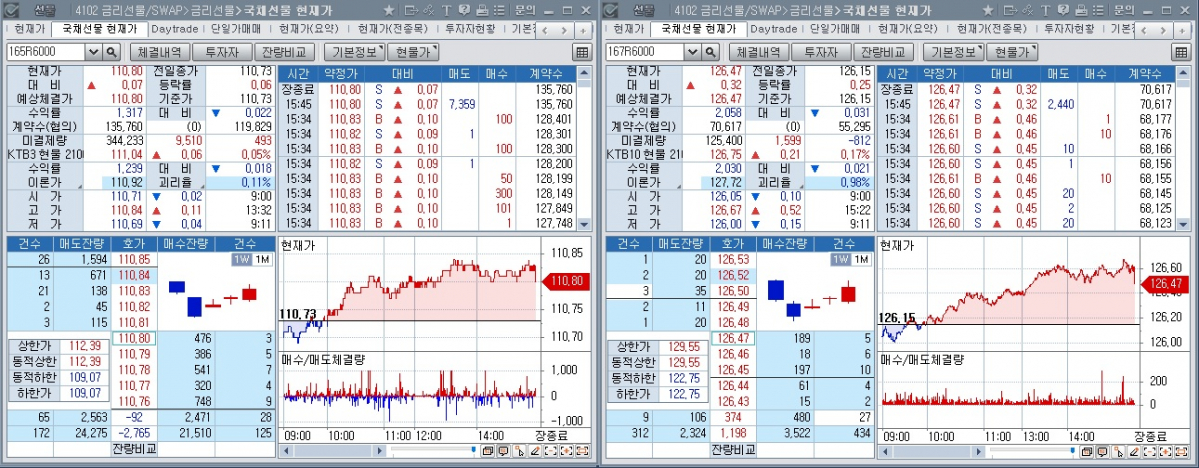Click zoom slider handle under right chart
Screen dimensions: 1199x468
pos(1072,449)
